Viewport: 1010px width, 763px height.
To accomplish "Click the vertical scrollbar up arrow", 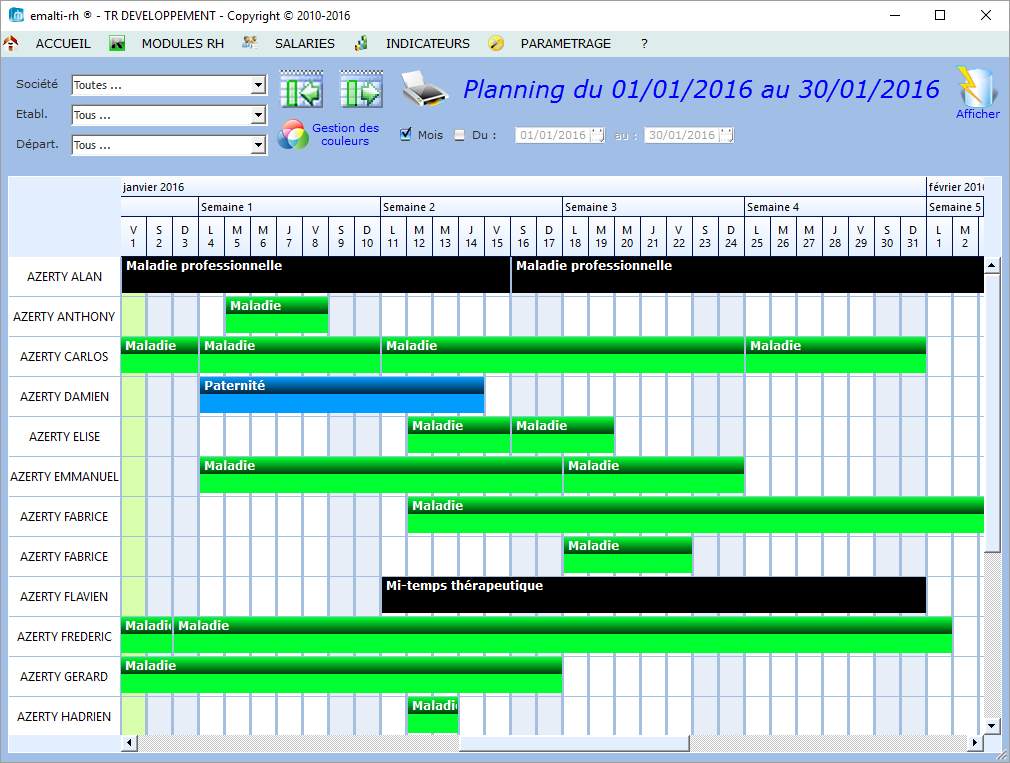I will coord(992,265).
